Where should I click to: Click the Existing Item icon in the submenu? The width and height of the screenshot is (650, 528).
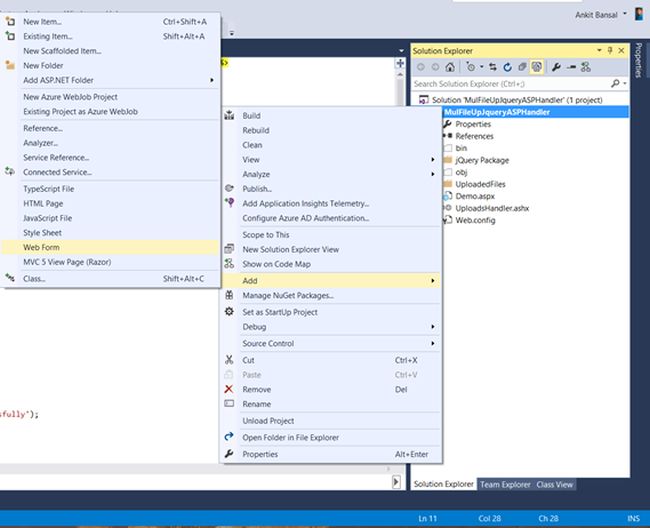click(x=10, y=36)
